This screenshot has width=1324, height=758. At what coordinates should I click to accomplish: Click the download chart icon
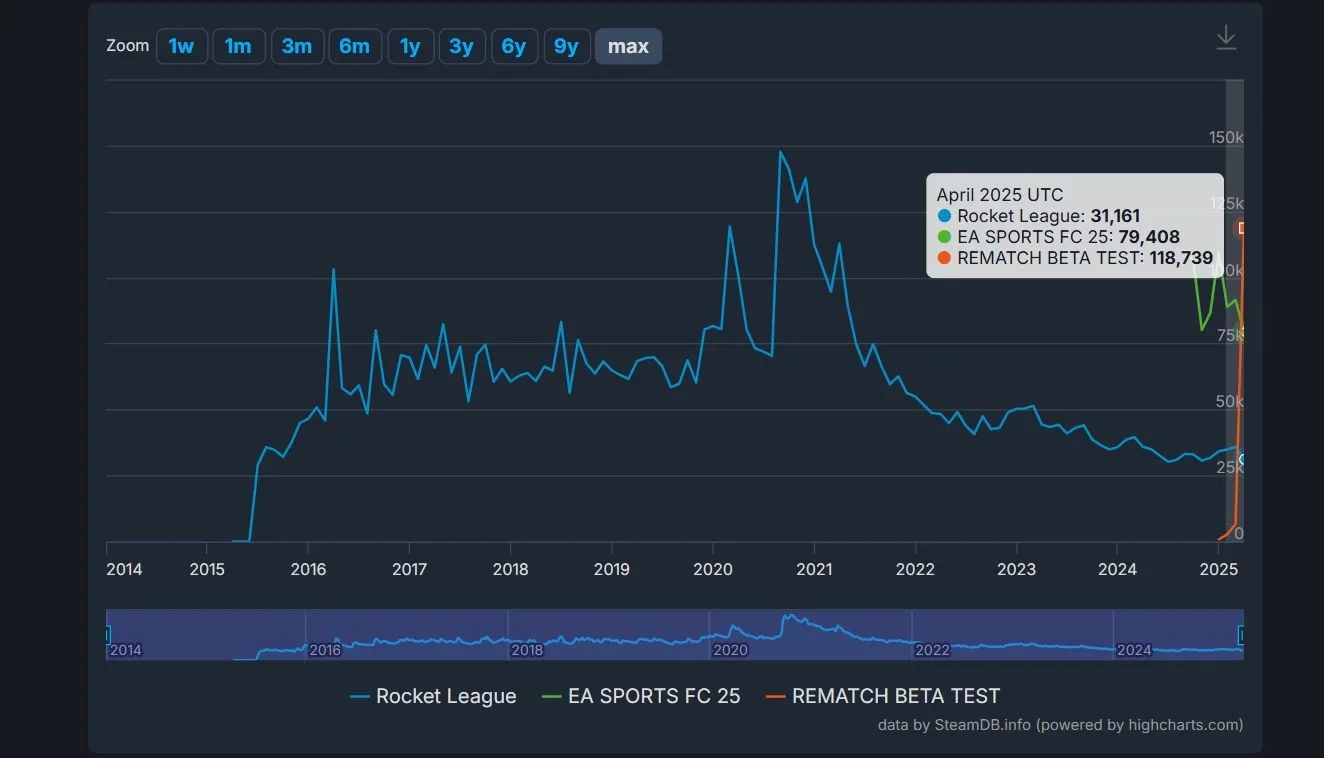coord(1226,39)
